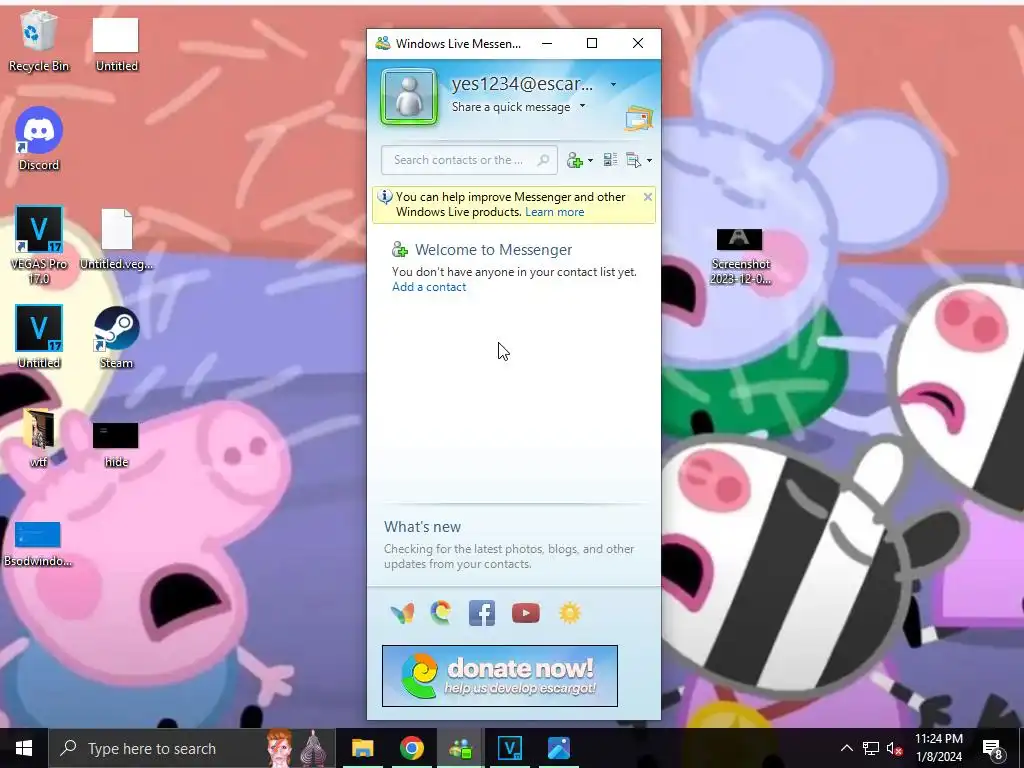This screenshot has height=768, width=1024.
Task: Expand the add contact dropdown arrow
Action: (x=590, y=160)
